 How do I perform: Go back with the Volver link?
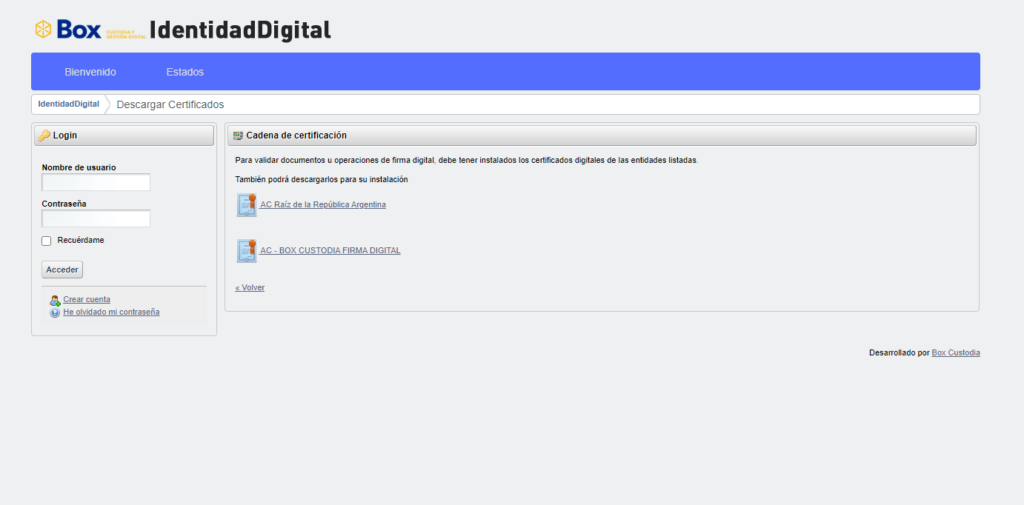point(250,287)
